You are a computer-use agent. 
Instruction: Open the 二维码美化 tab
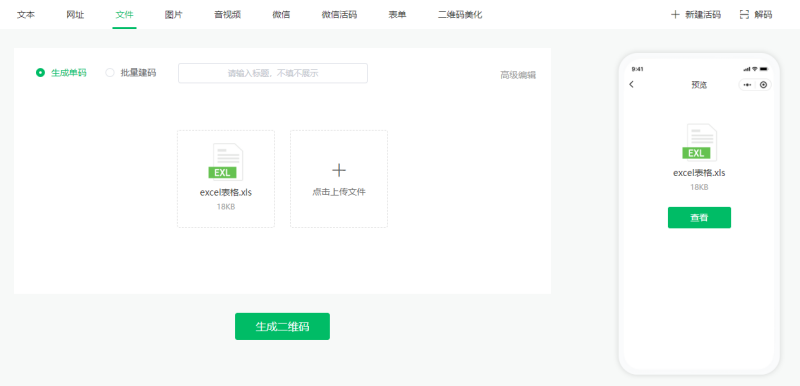[x=460, y=15]
